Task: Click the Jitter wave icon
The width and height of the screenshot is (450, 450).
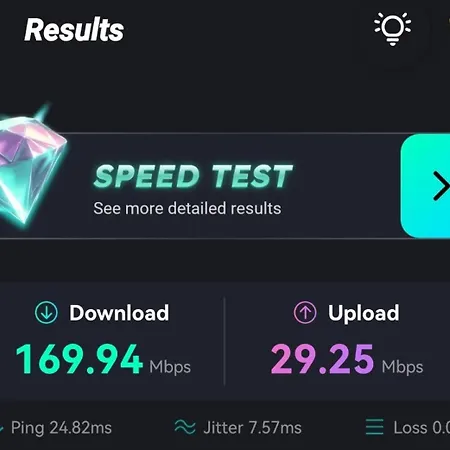Action: click(185, 427)
